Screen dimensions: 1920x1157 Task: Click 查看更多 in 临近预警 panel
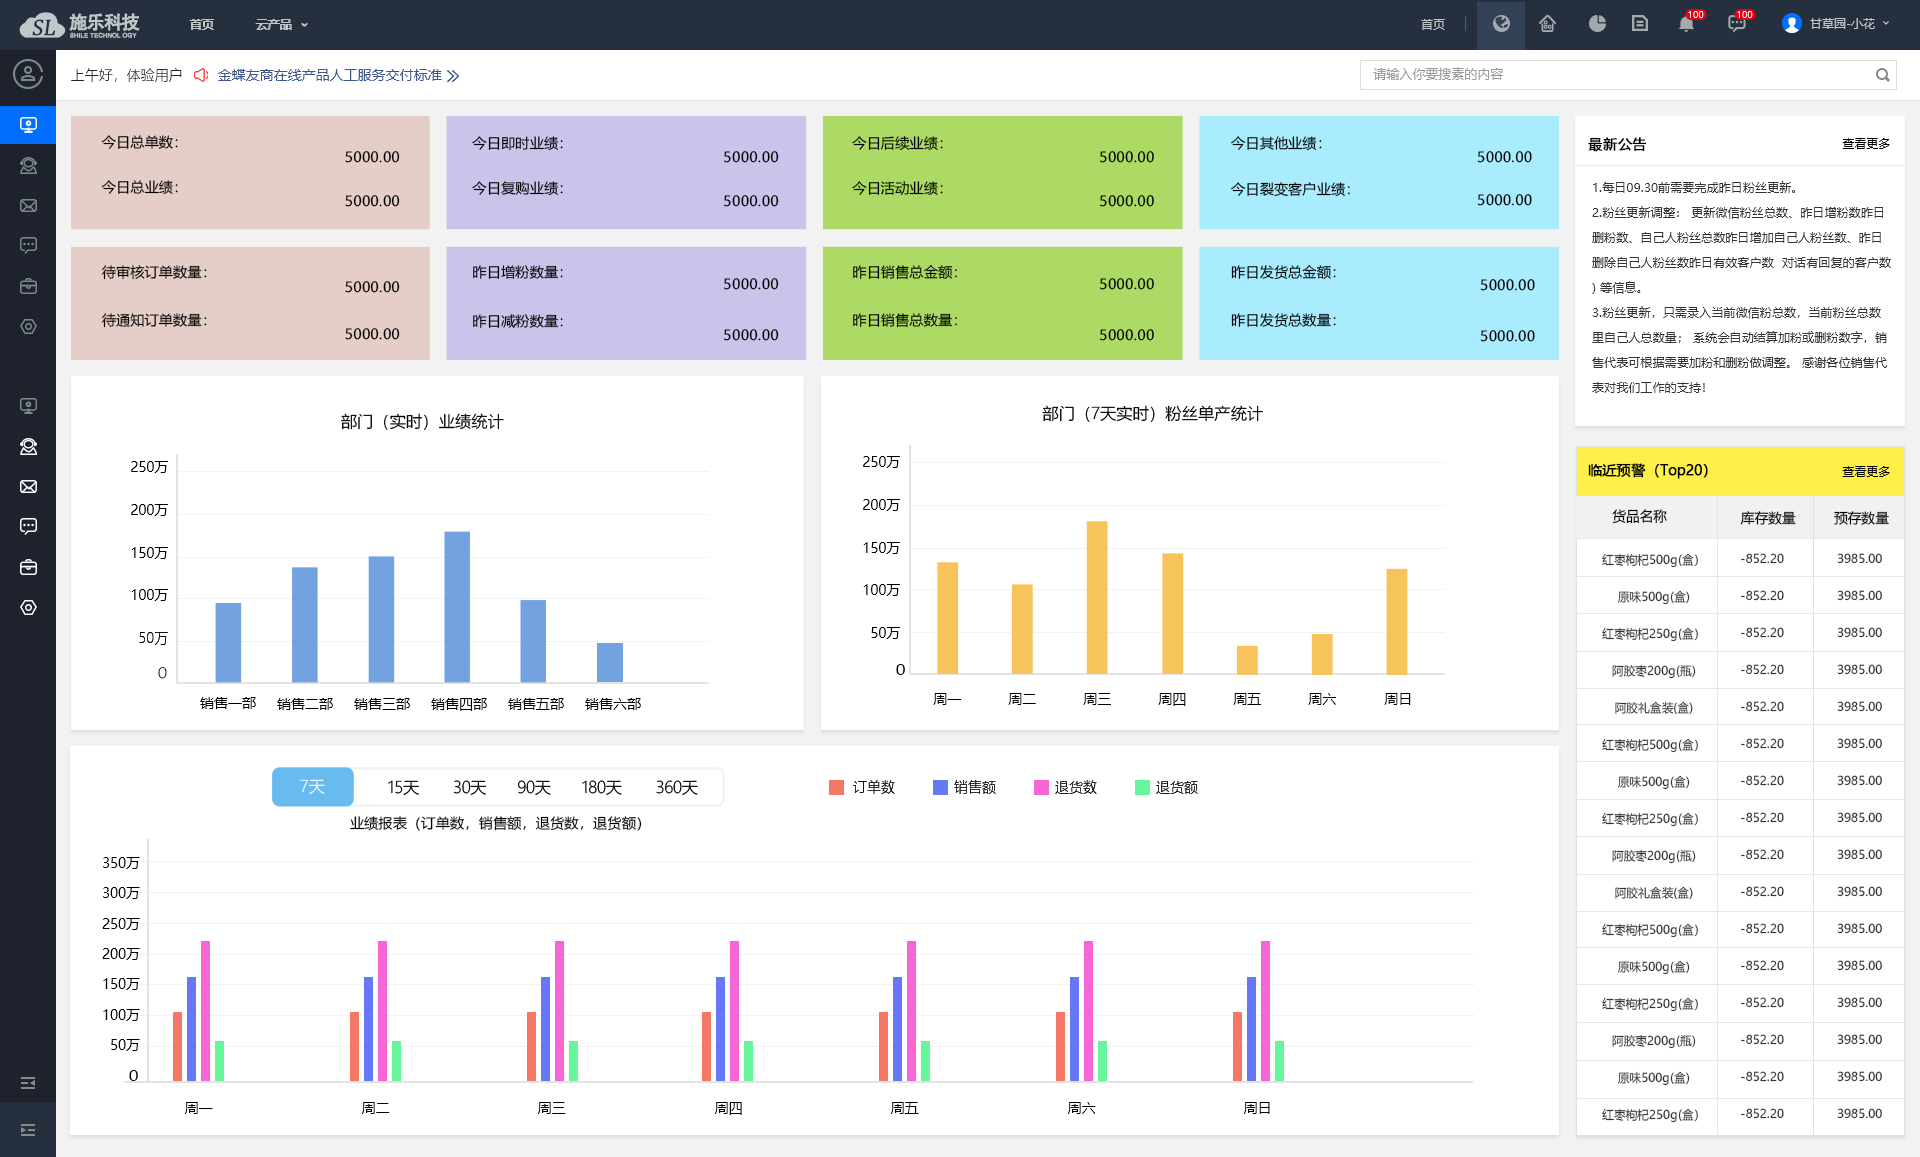click(1865, 472)
